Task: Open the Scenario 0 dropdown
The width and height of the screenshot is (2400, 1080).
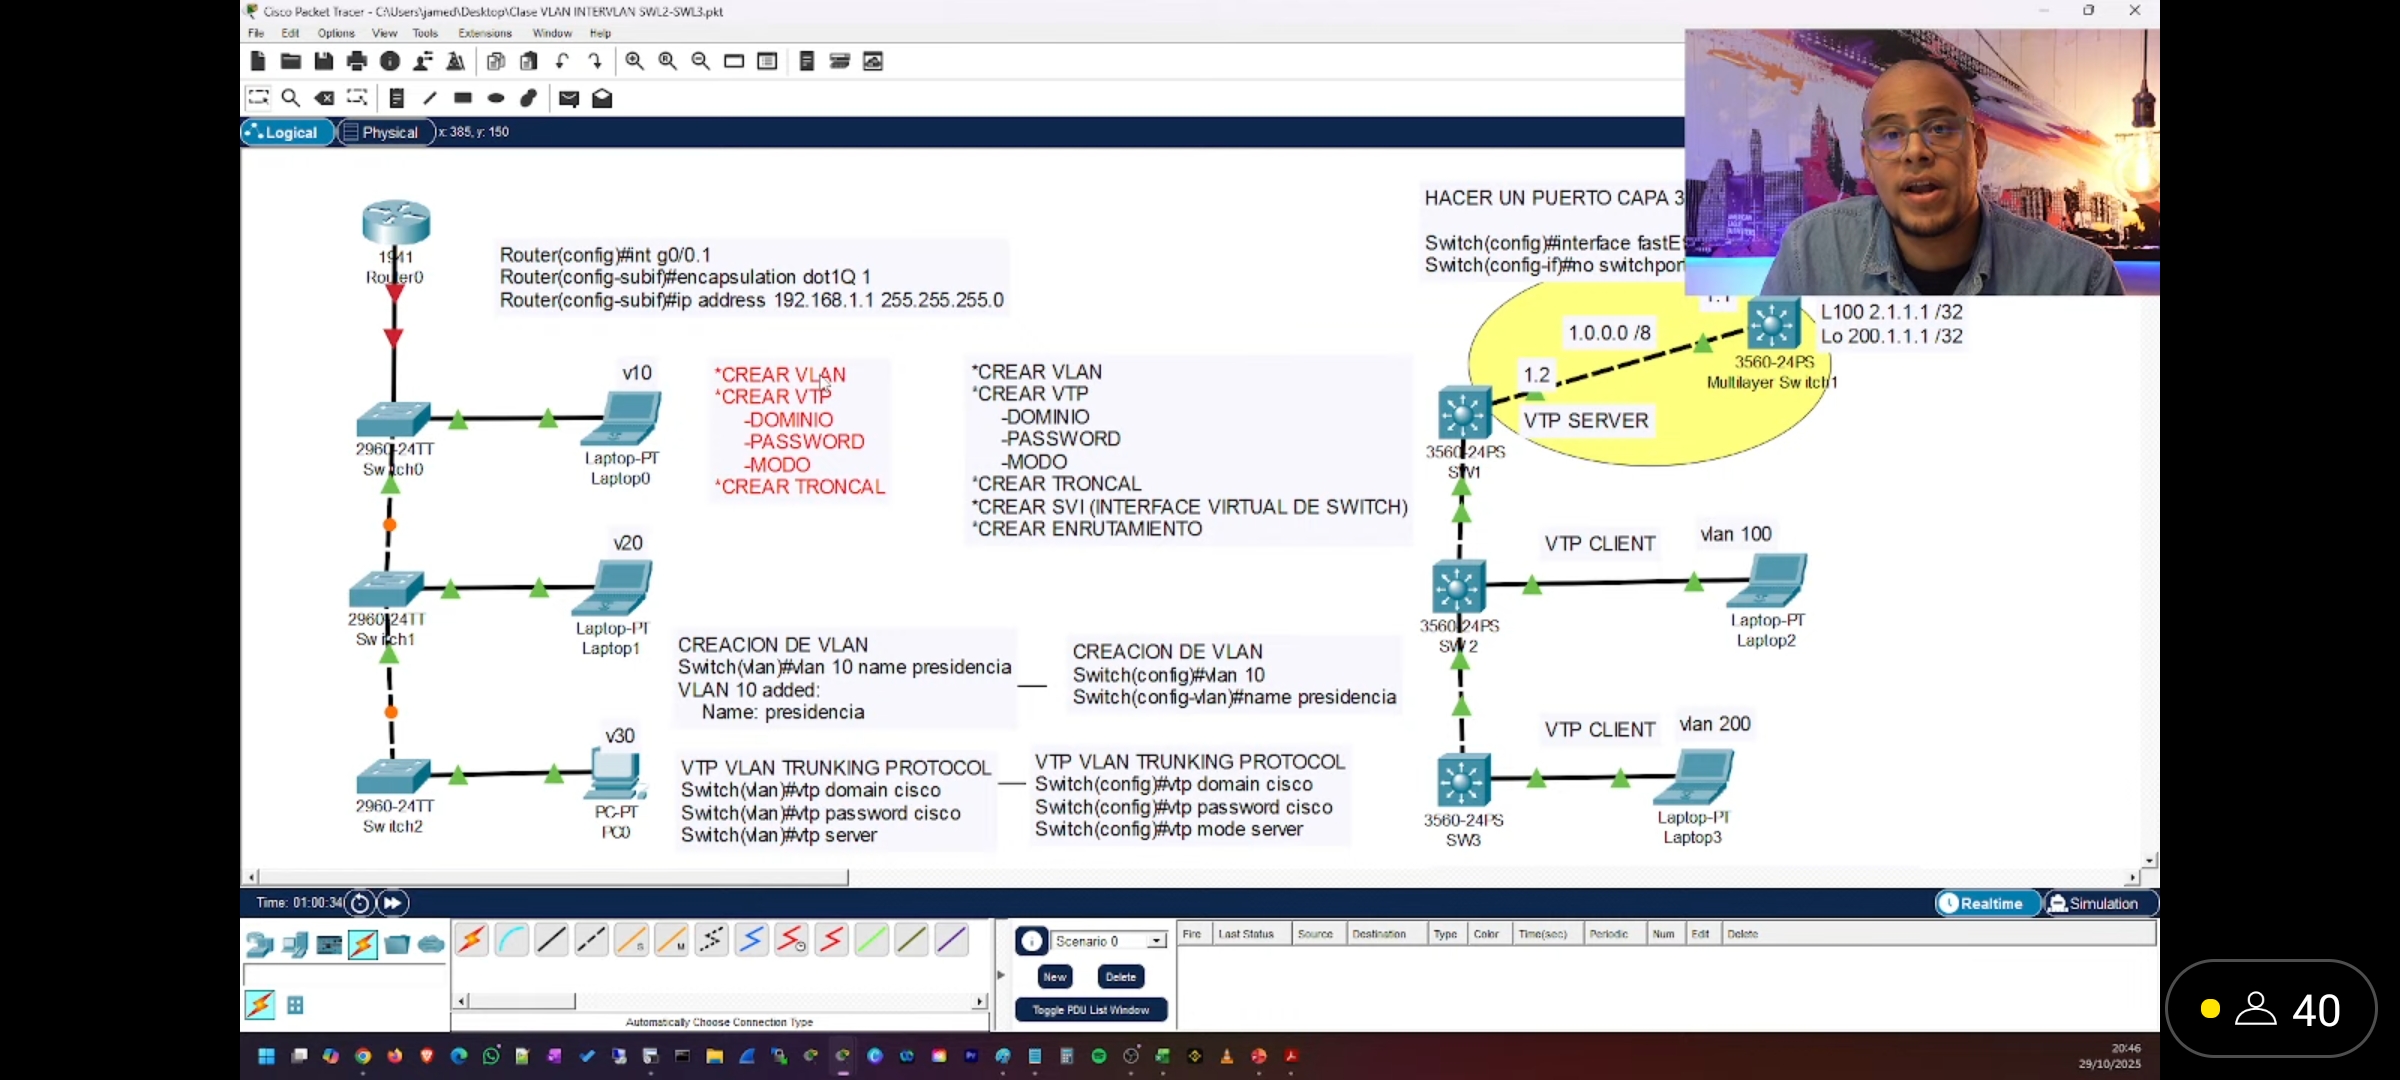Action: [x=1110, y=941]
